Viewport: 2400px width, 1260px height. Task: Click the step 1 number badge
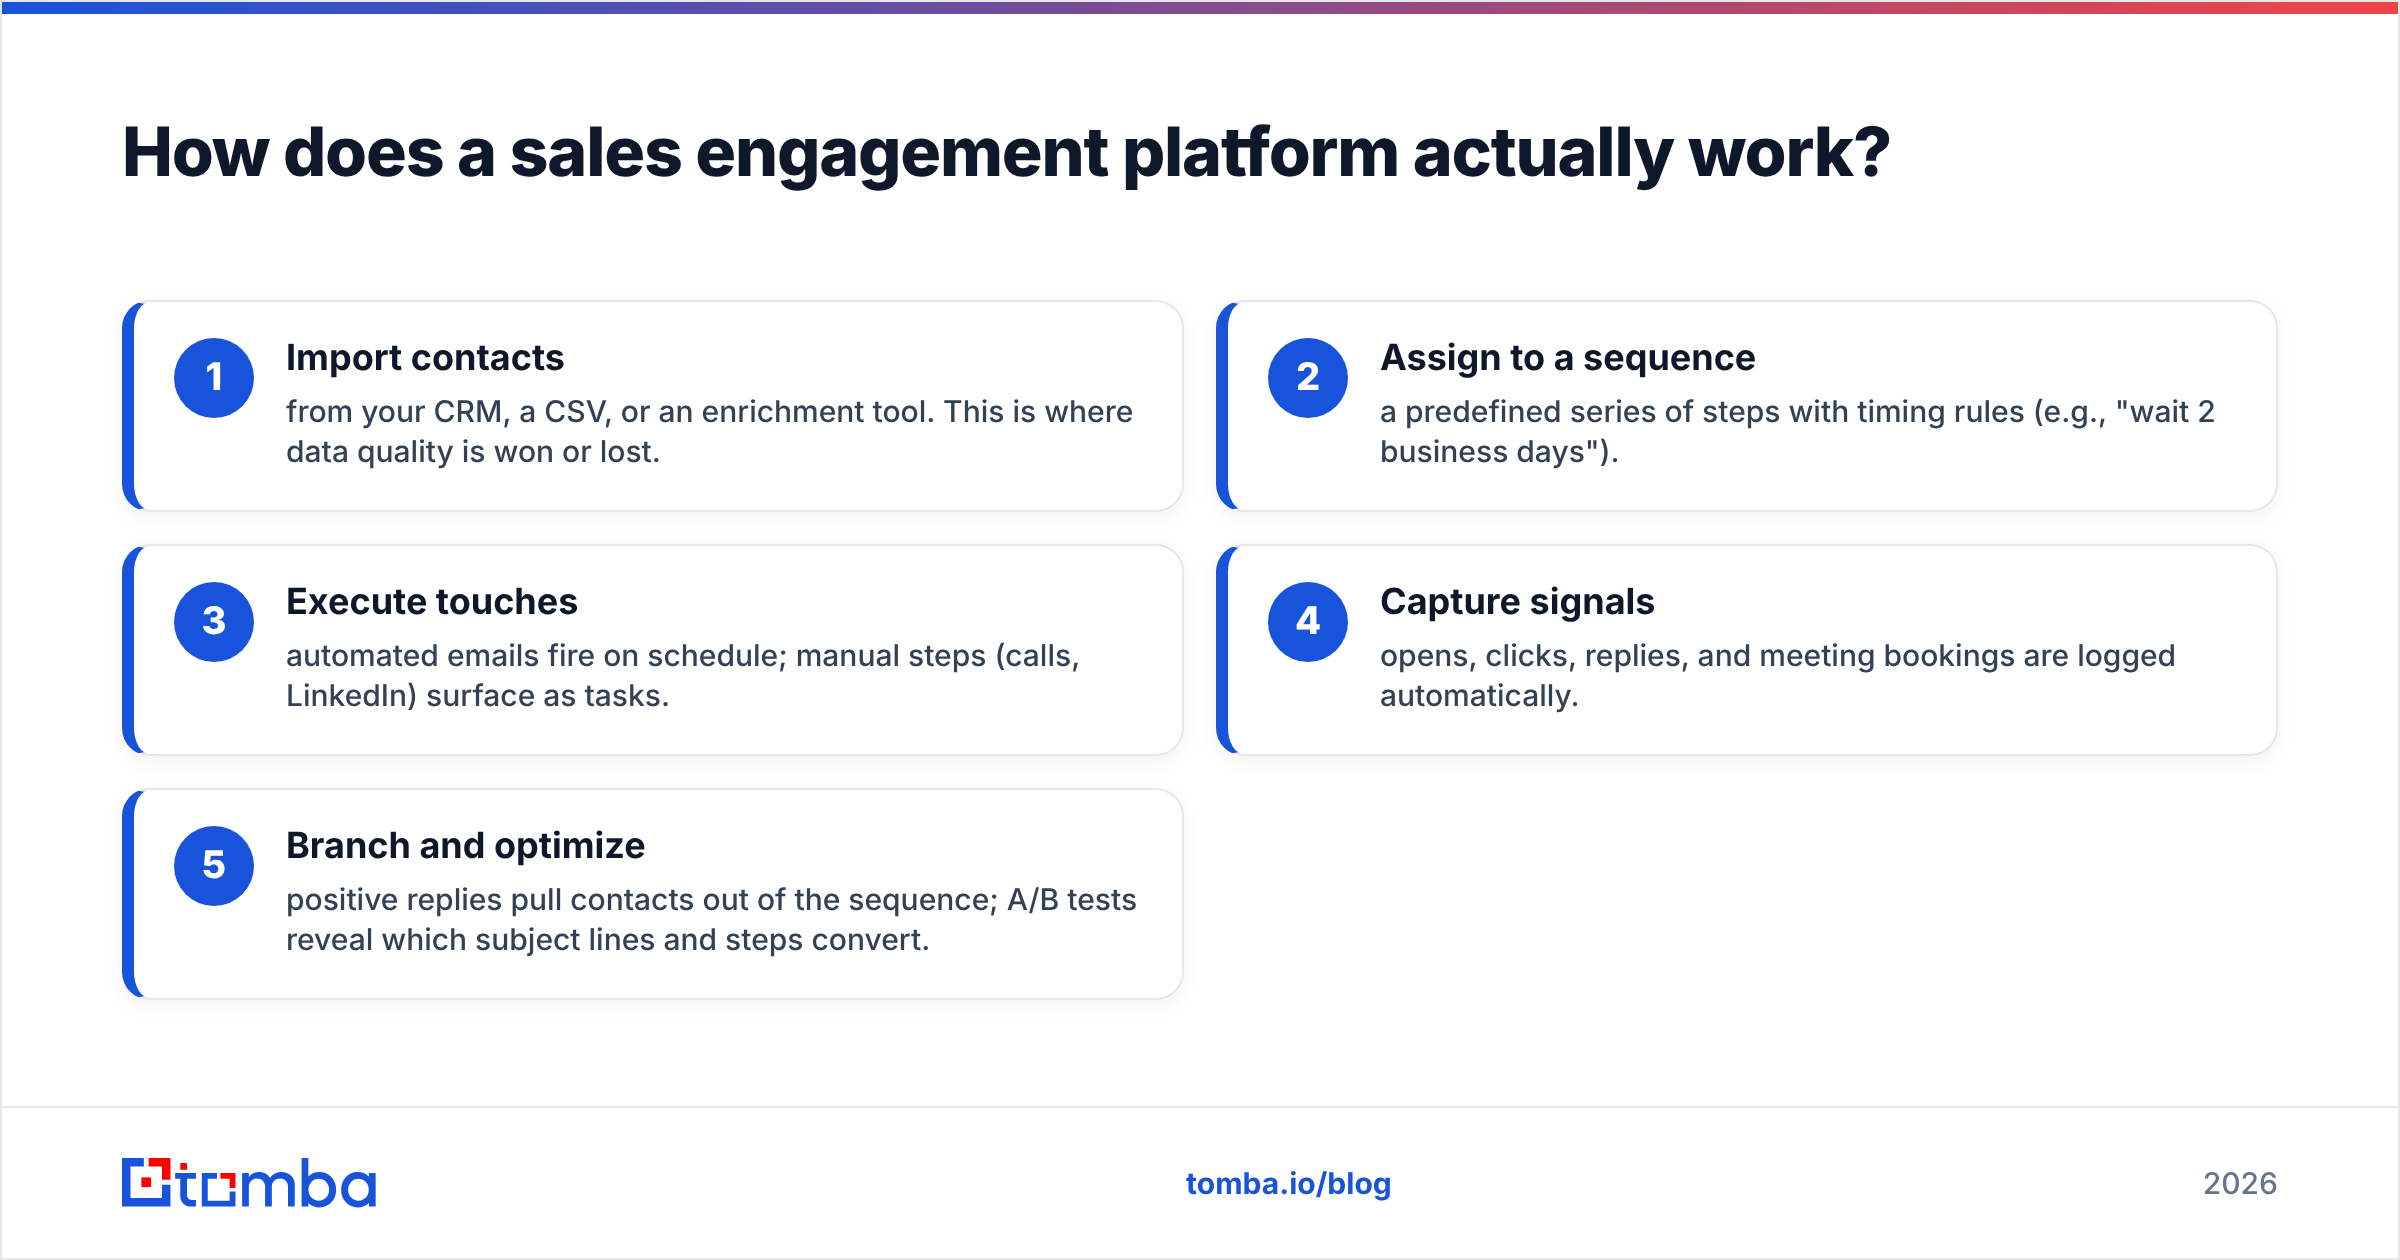tap(214, 378)
